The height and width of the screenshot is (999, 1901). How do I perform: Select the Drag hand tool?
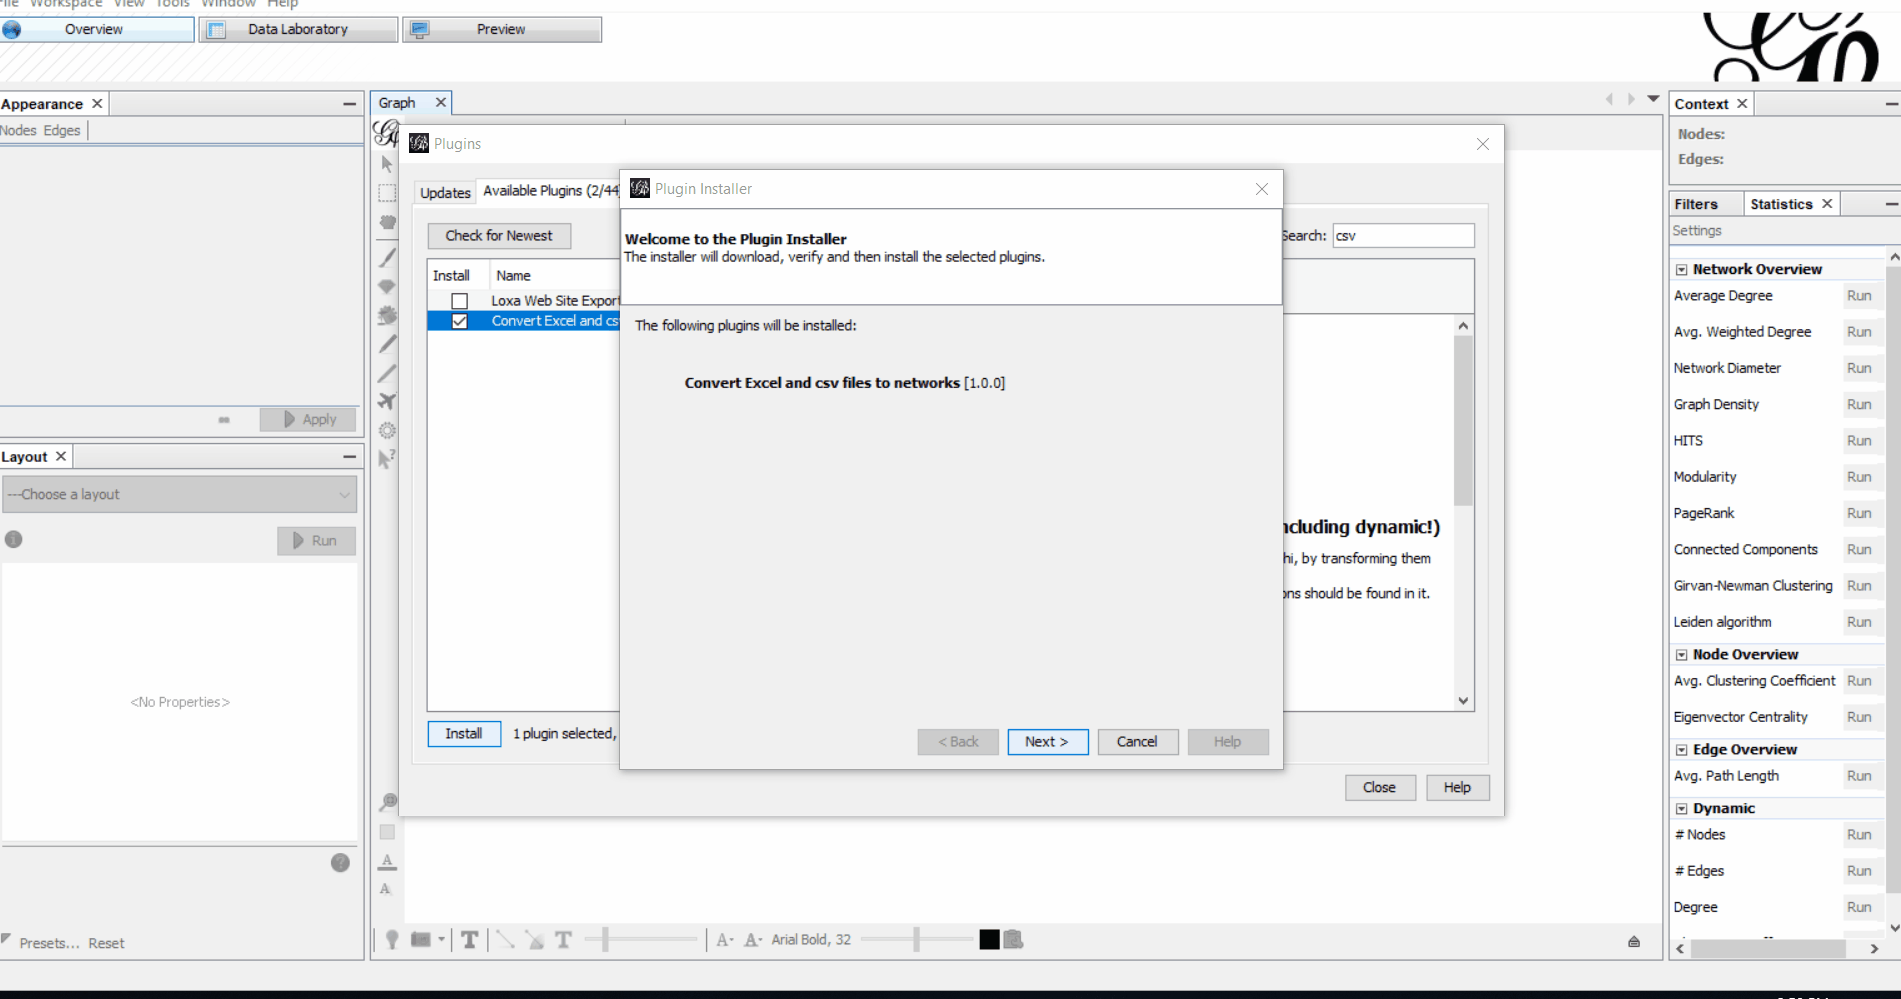387,222
